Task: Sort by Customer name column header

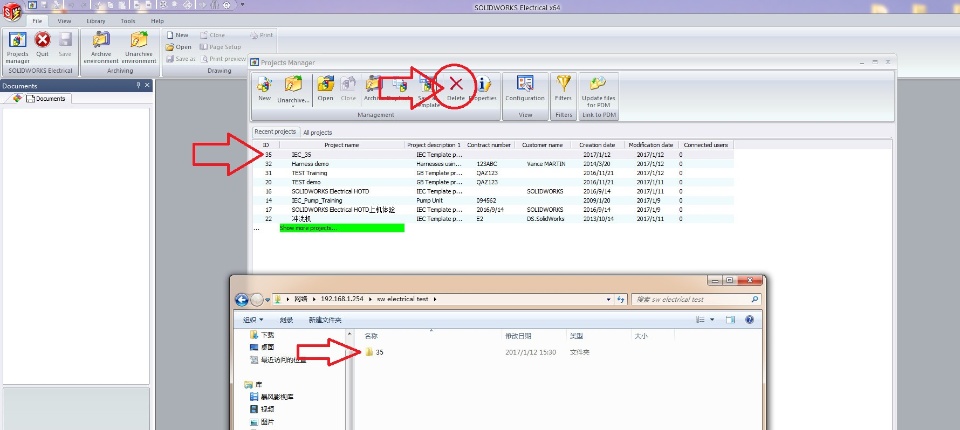Action: [x=542, y=145]
